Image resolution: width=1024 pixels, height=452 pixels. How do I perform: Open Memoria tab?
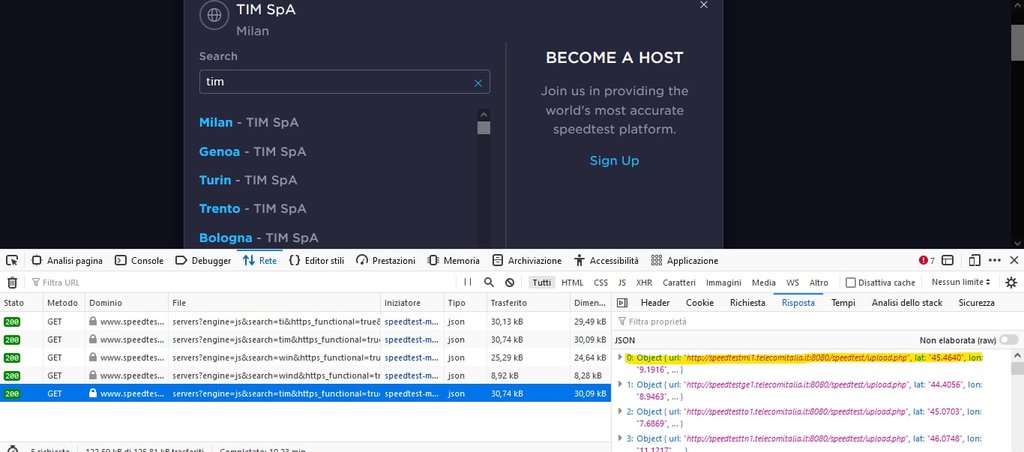pyautogui.click(x=453, y=261)
